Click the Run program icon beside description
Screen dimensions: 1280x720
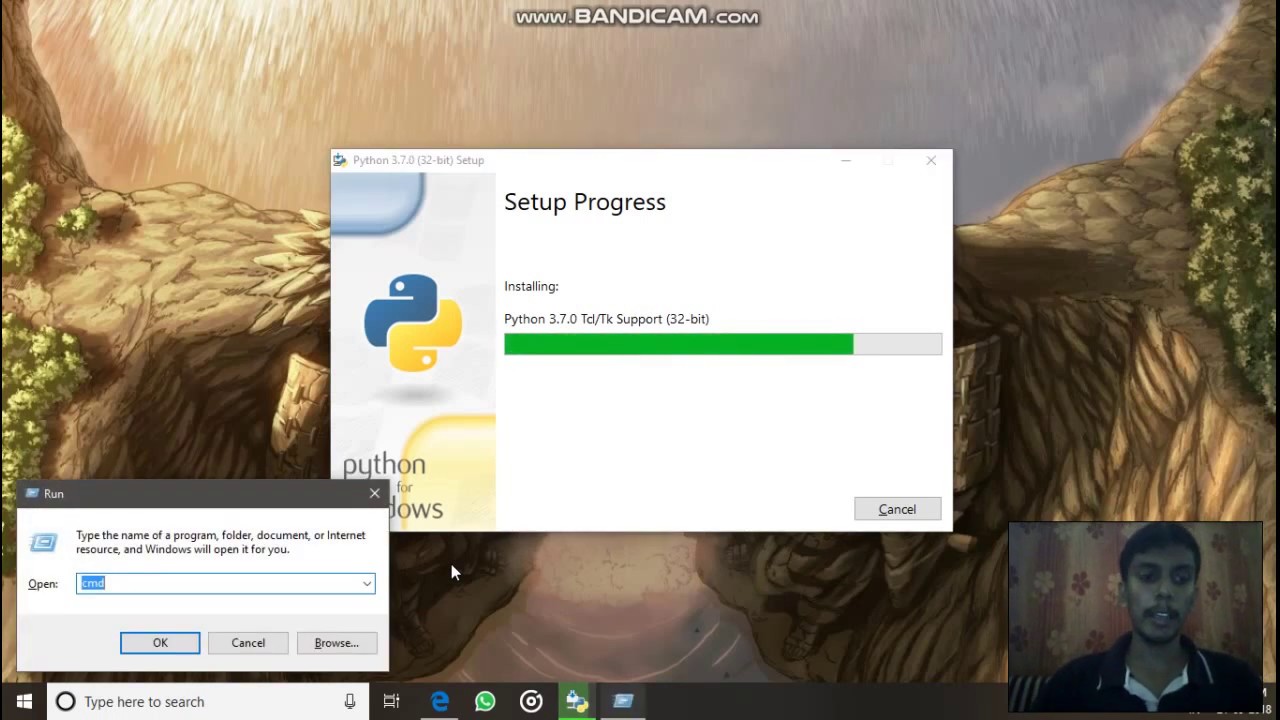coord(43,542)
